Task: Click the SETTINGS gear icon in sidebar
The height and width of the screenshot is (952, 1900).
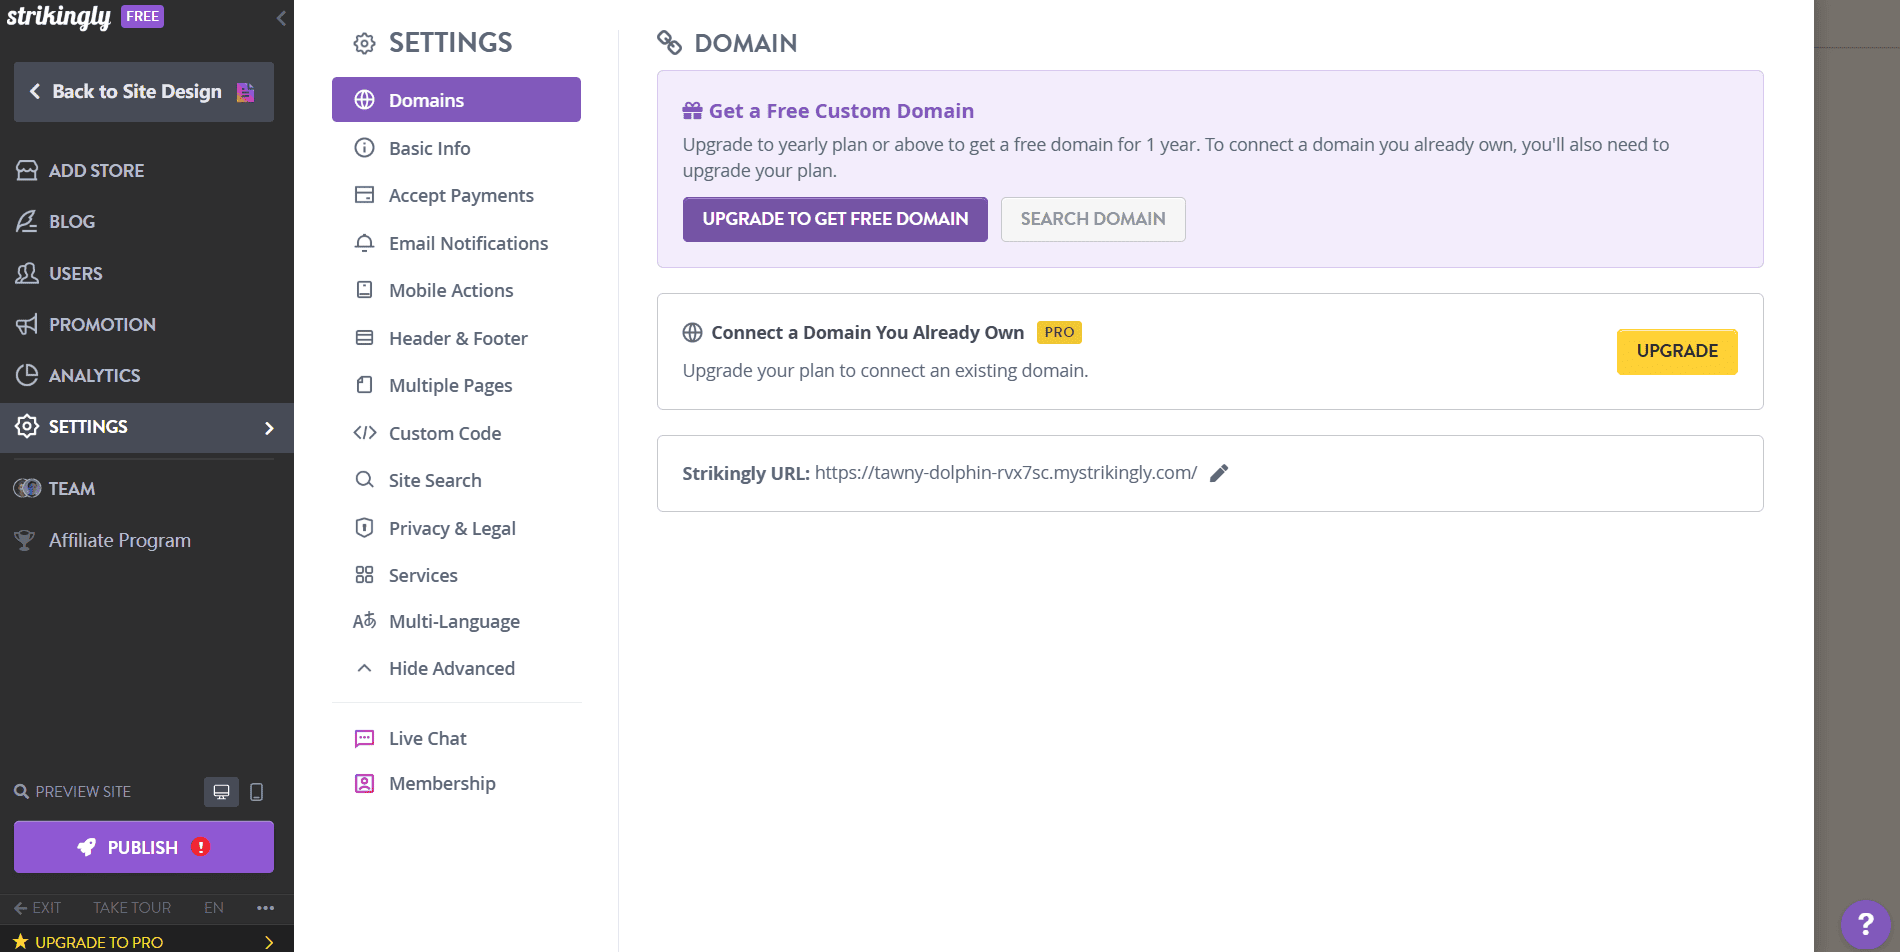Action: click(x=27, y=427)
